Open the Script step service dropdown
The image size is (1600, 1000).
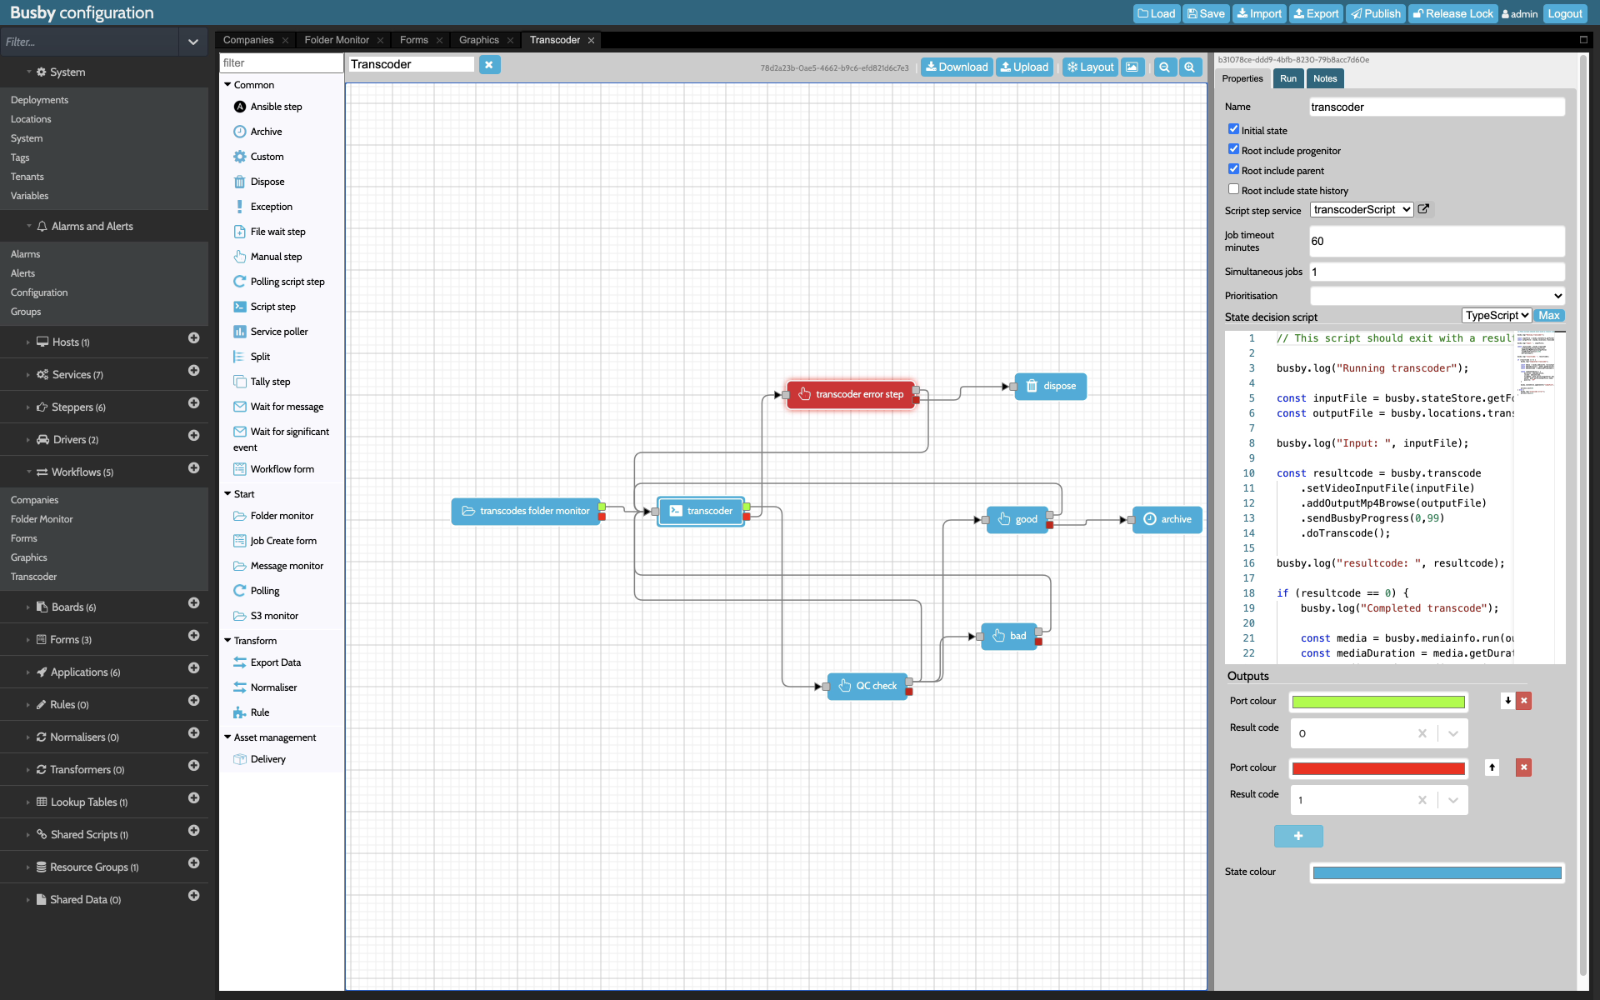click(x=1361, y=210)
